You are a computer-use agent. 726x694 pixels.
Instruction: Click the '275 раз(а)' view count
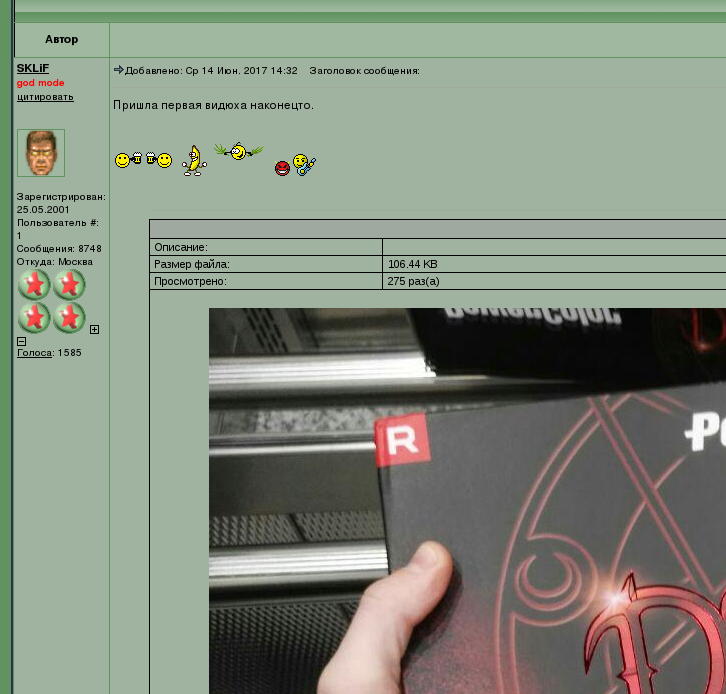[x=413, y=281]
